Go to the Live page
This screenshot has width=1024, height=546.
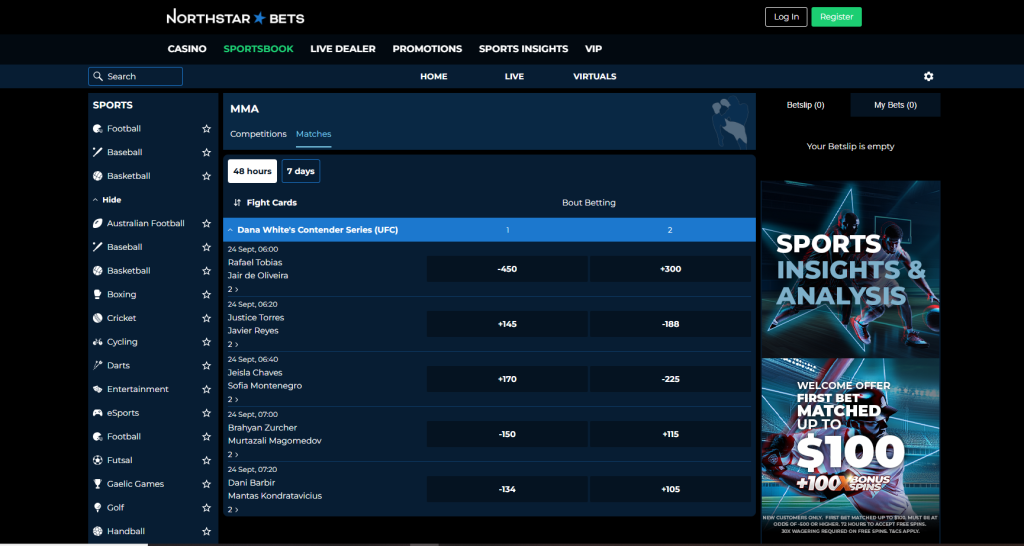coord(514,76)
